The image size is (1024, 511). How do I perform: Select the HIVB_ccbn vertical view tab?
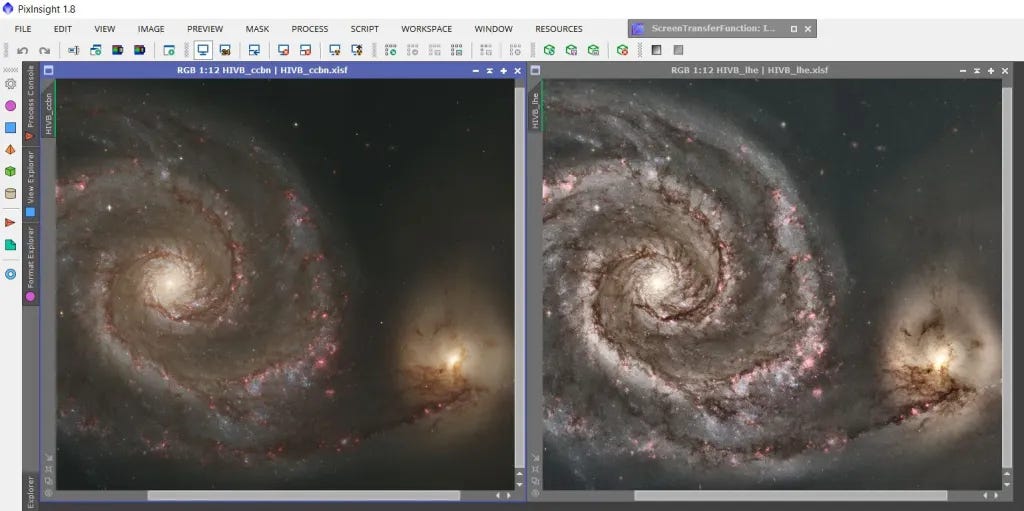[x=48, y=108]
